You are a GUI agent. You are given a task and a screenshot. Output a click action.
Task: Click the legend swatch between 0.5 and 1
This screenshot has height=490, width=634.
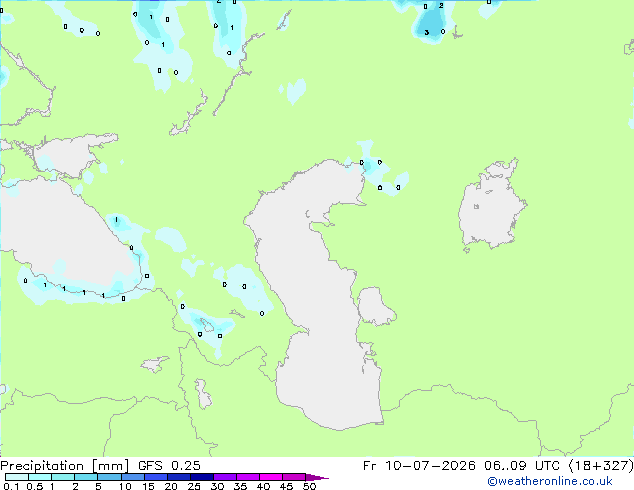click(x=40, y=477)
